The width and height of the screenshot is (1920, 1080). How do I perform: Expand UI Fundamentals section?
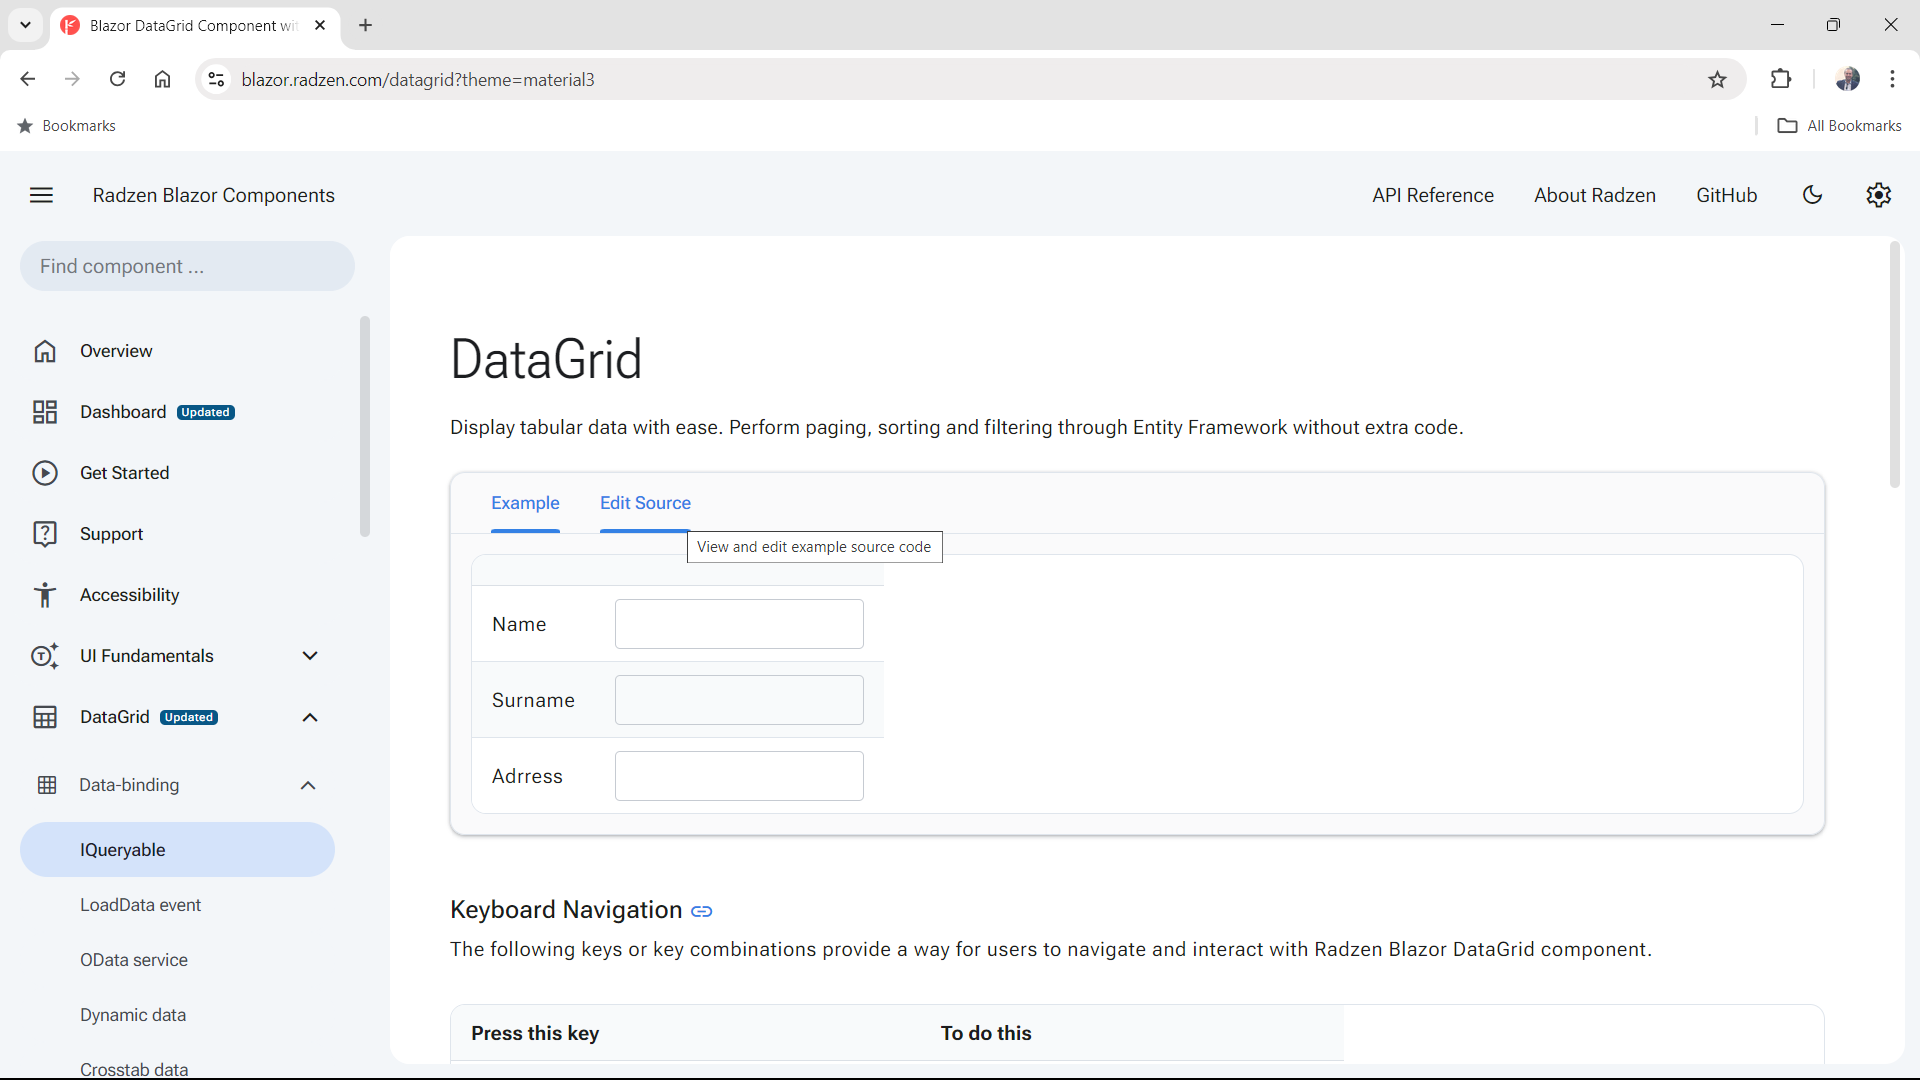click(310, 656)
